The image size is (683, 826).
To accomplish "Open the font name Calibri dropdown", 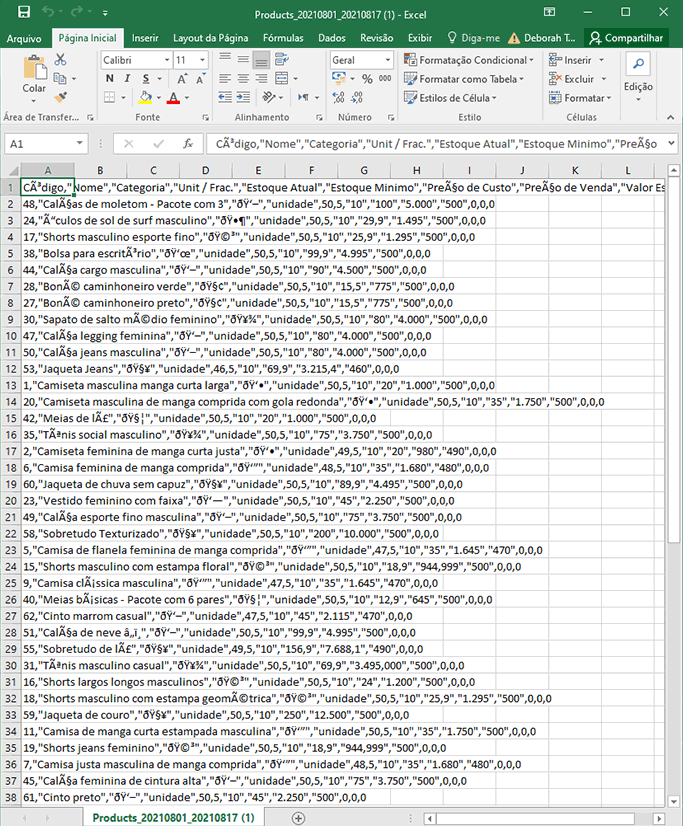I will pyautogui.click(x=167, y=60).
